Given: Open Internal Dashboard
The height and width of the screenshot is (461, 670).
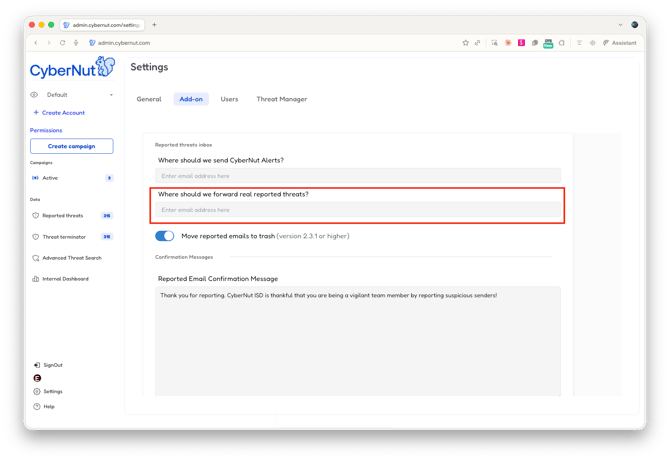Looking at the screenshot, I should point(65,279).
